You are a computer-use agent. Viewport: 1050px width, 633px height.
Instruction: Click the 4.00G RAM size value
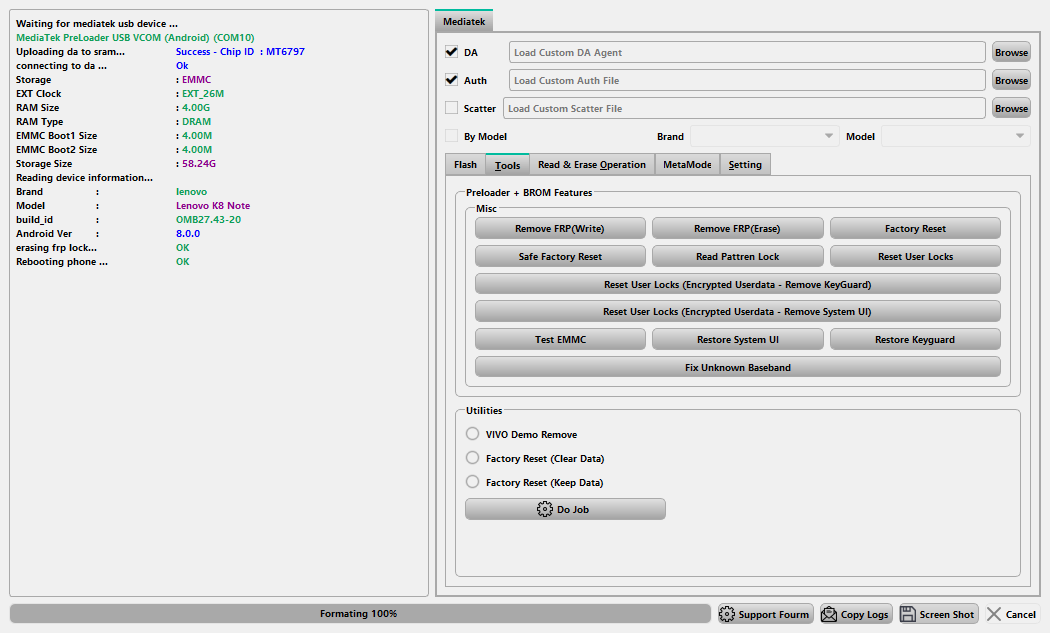coord(196,108)
